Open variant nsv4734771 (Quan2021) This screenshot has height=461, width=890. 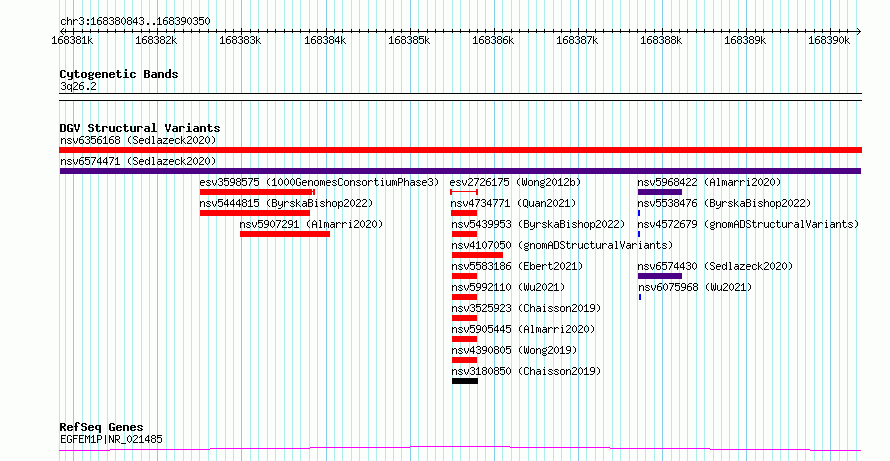tap(514, 203)
